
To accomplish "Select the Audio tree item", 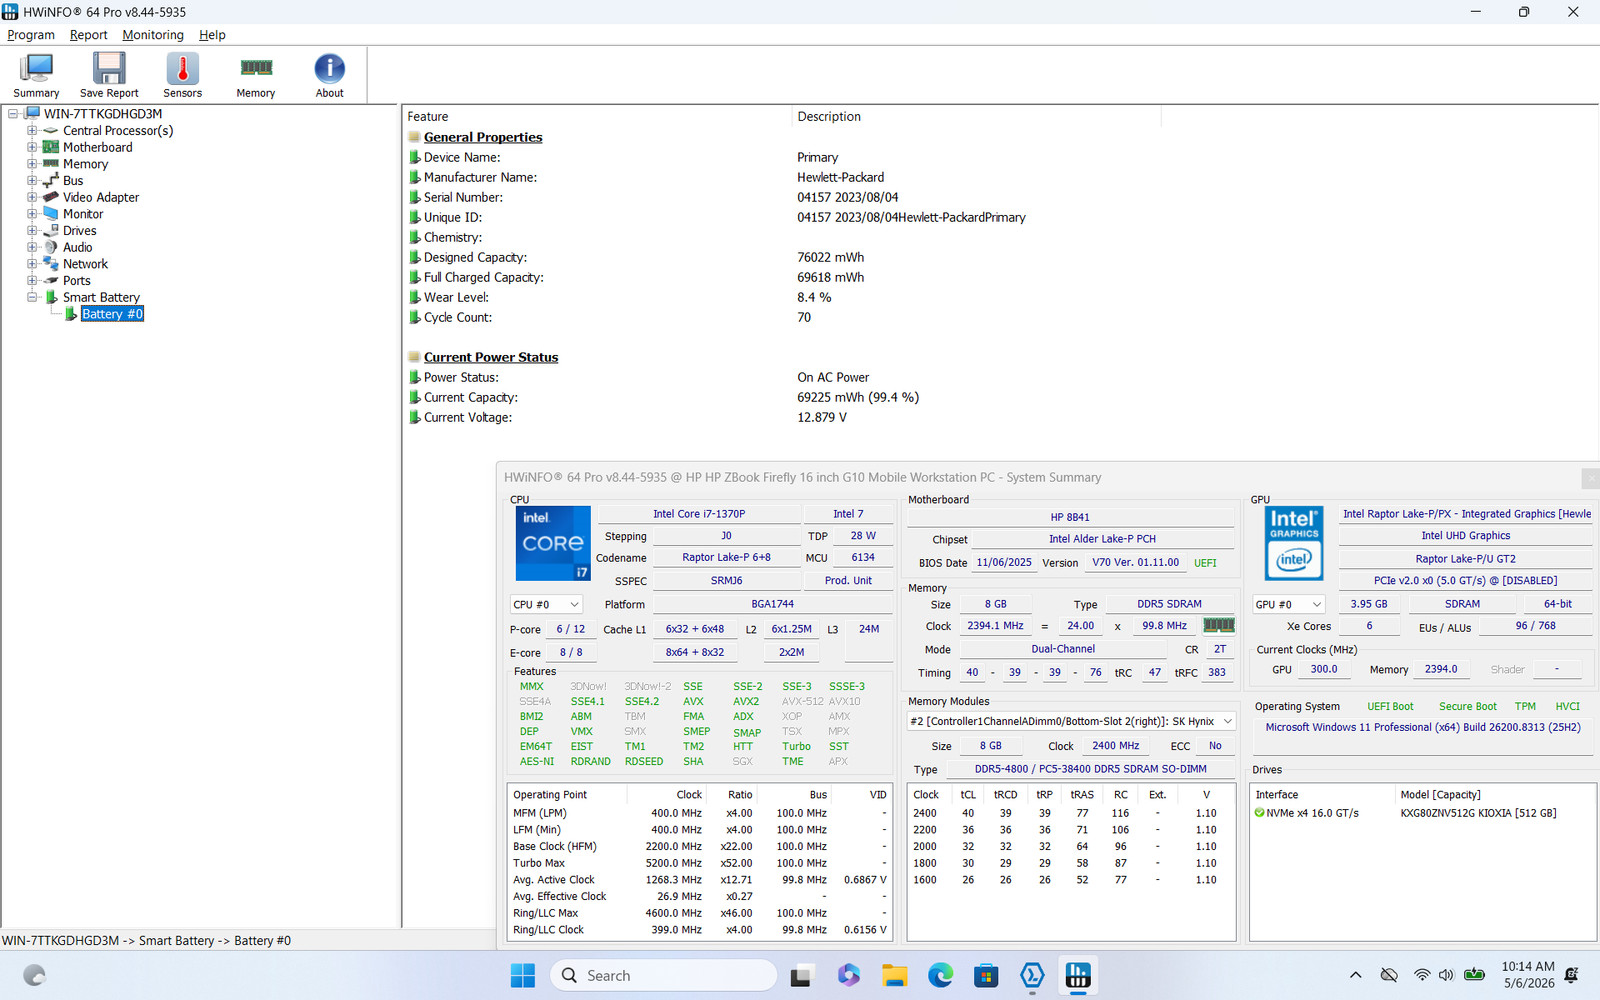I will click(78, 247).
